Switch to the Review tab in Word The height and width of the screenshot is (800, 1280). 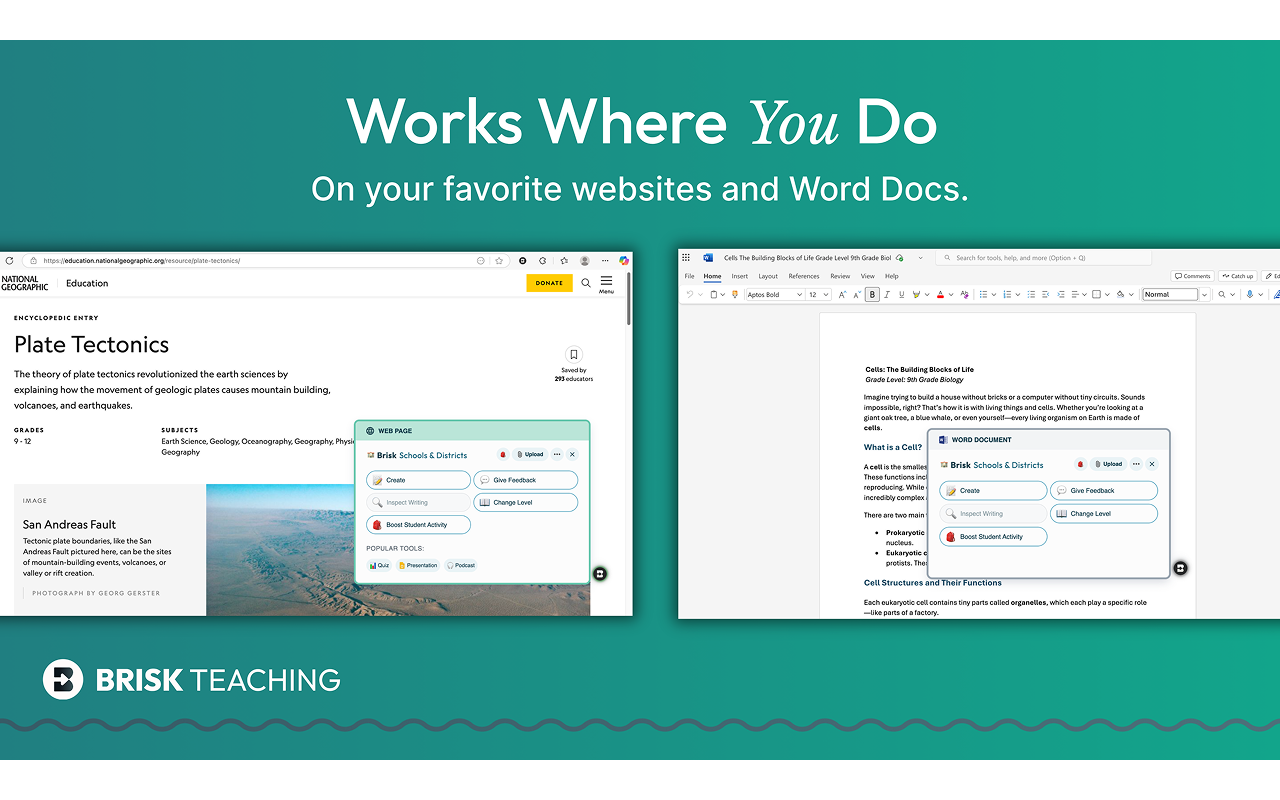coord(840,276)
